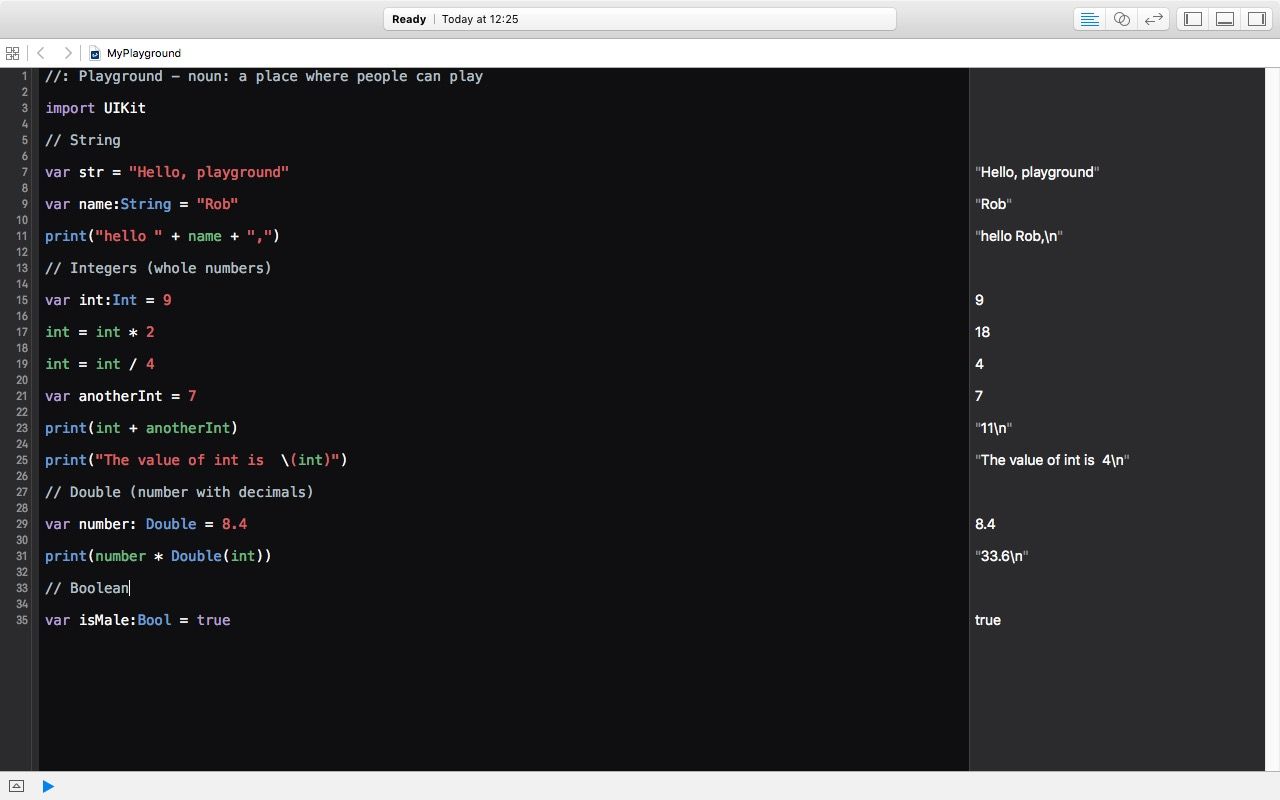Screen dimensions: 1280x800
Task: Go back with the left chevron
Action: [41, 53]
